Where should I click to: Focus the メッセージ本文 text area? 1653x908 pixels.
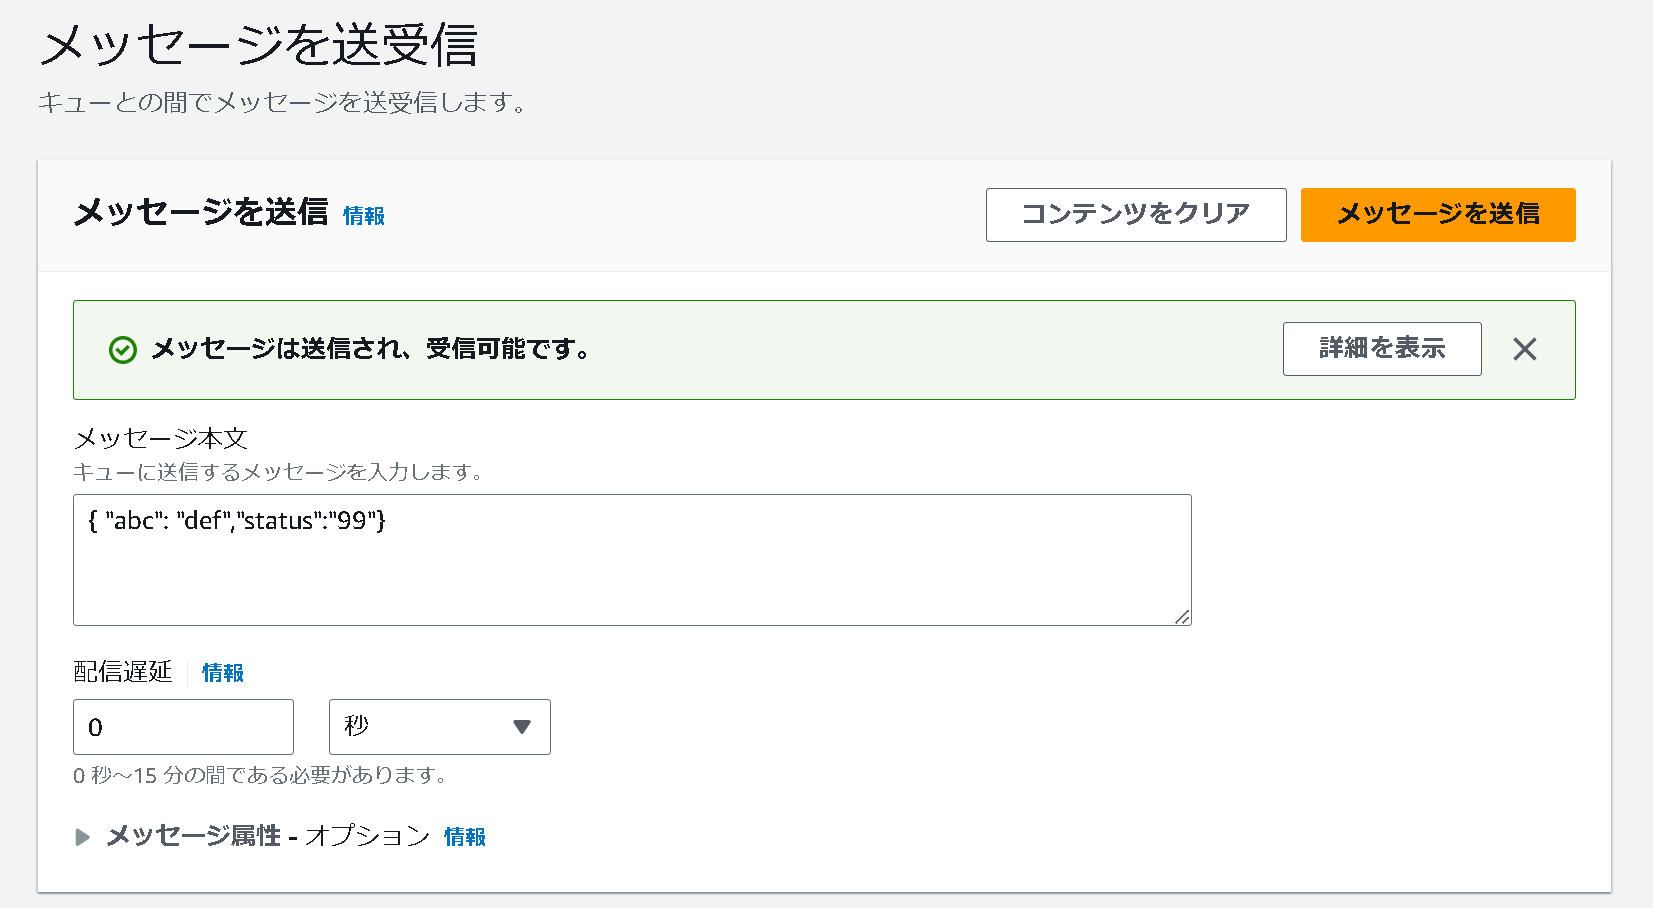tap(632, 560)
